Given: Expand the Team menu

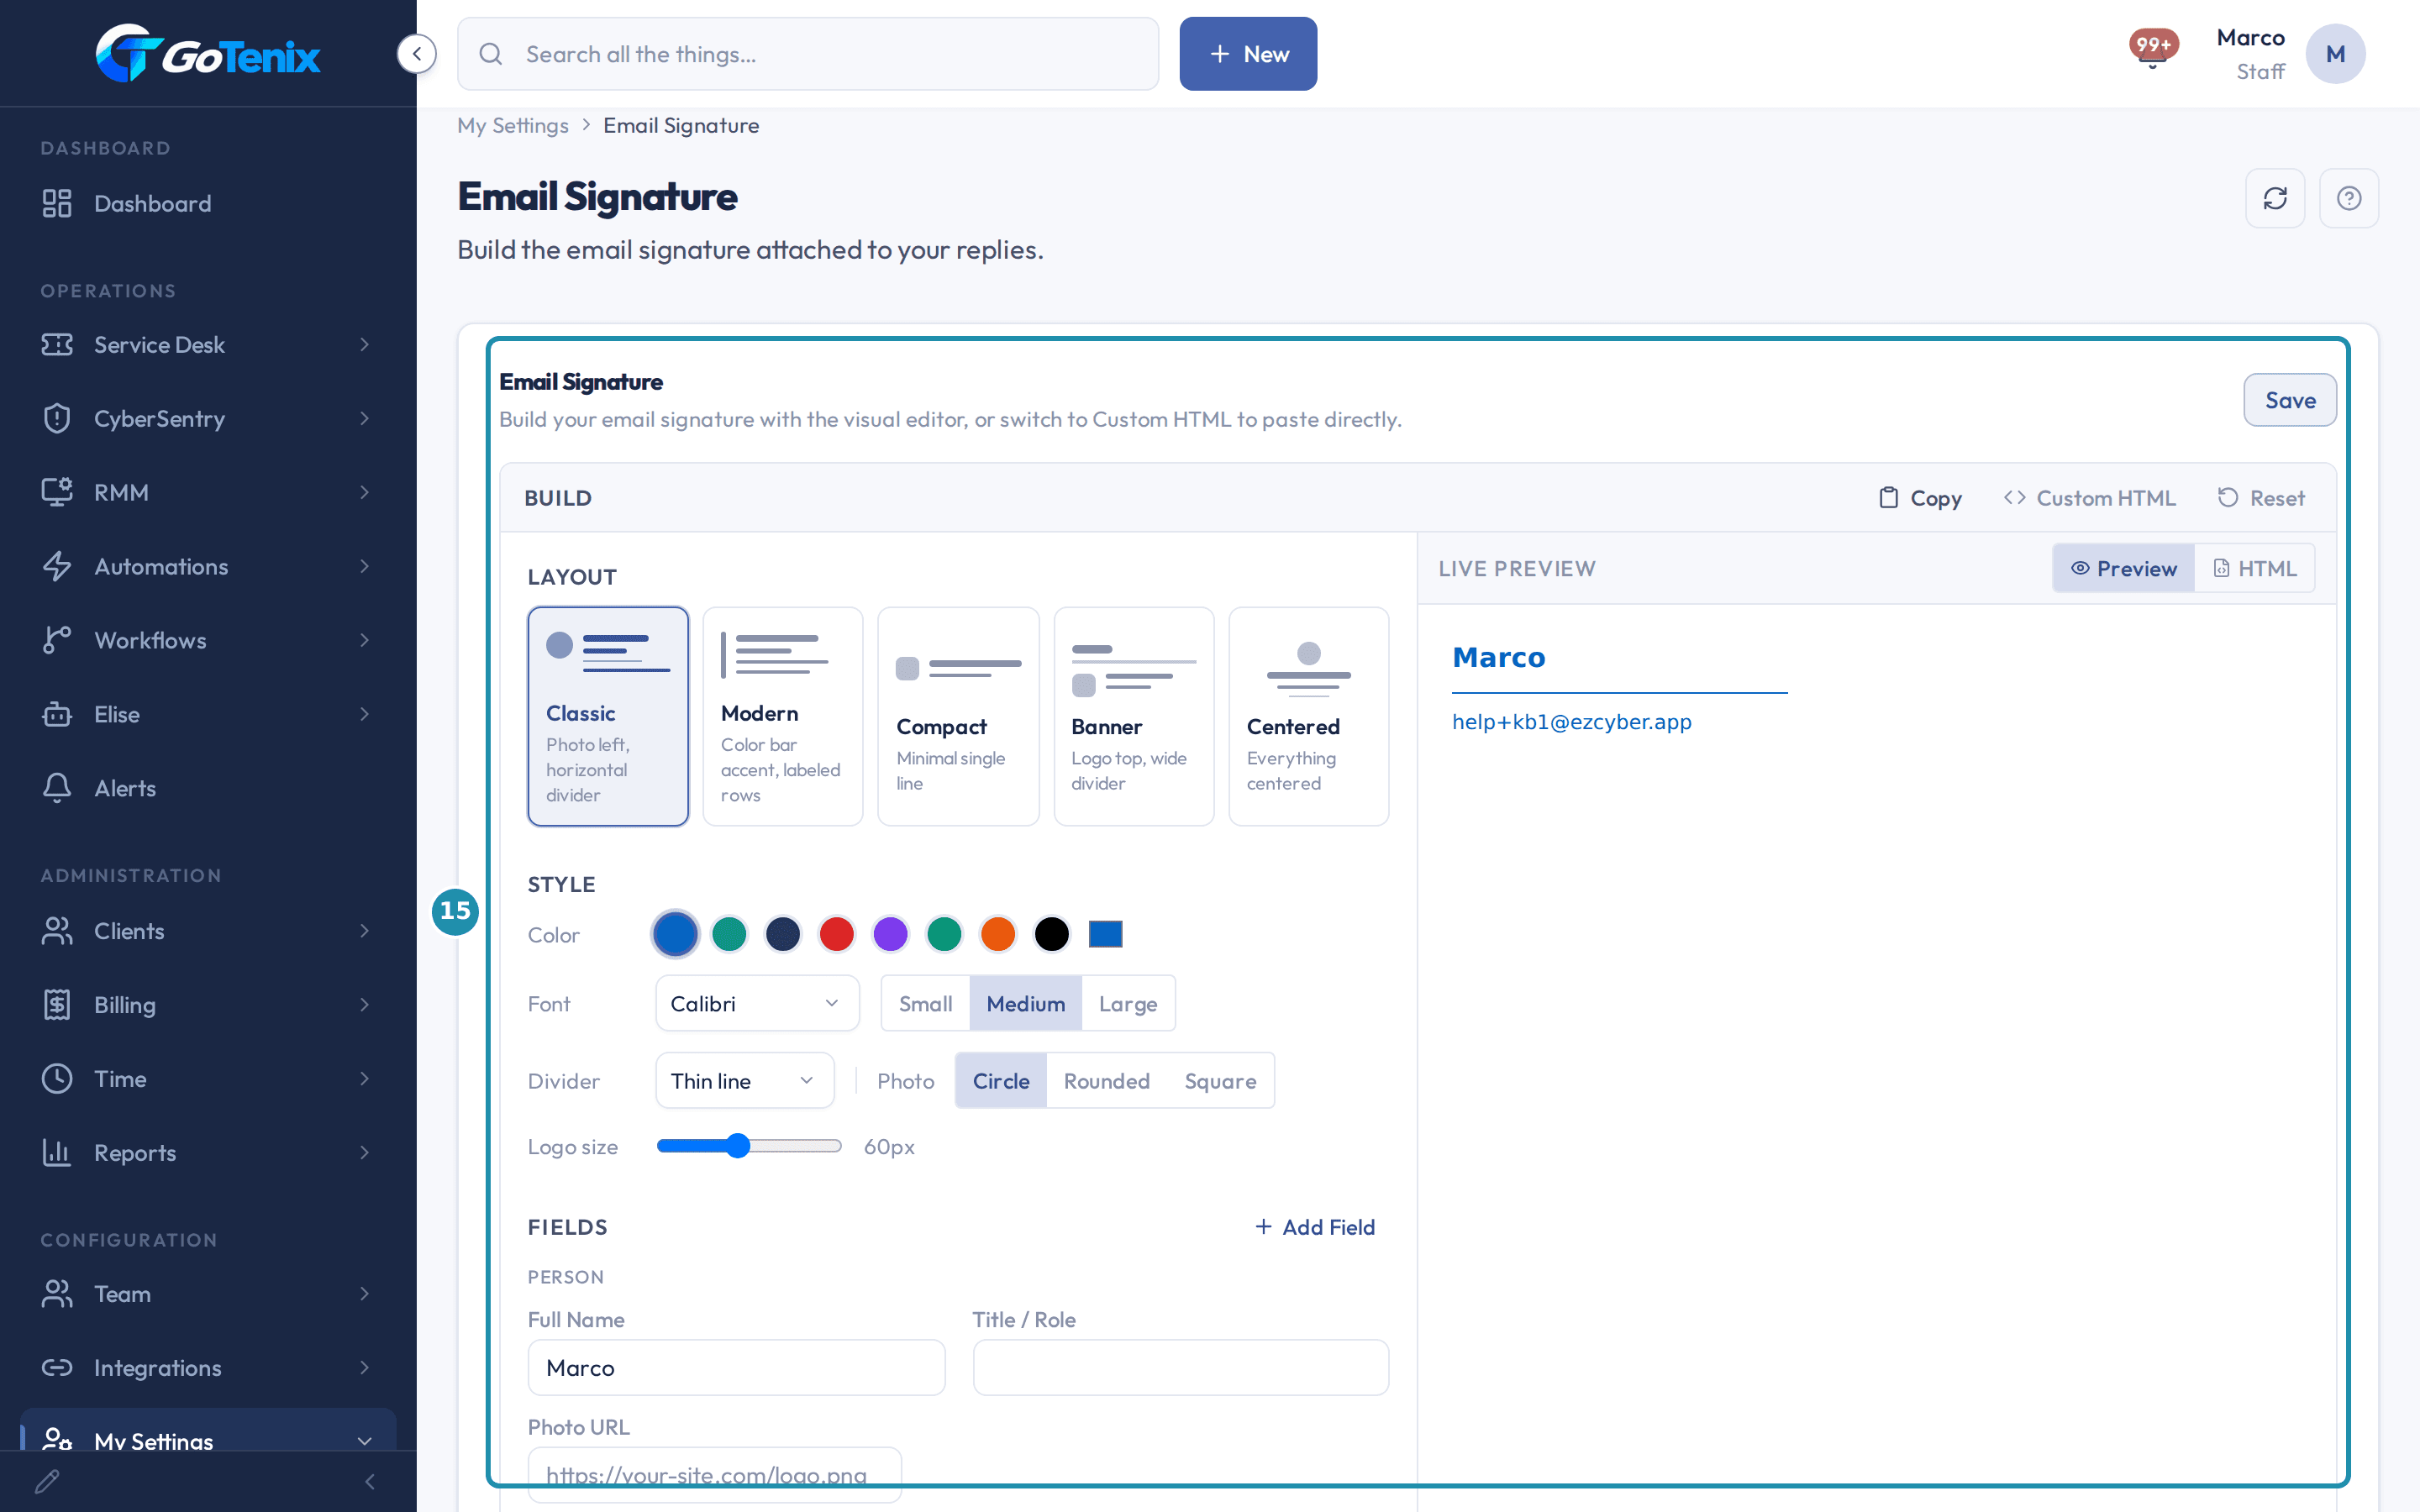Looking at the screenshot, I should coord(208,1293).
